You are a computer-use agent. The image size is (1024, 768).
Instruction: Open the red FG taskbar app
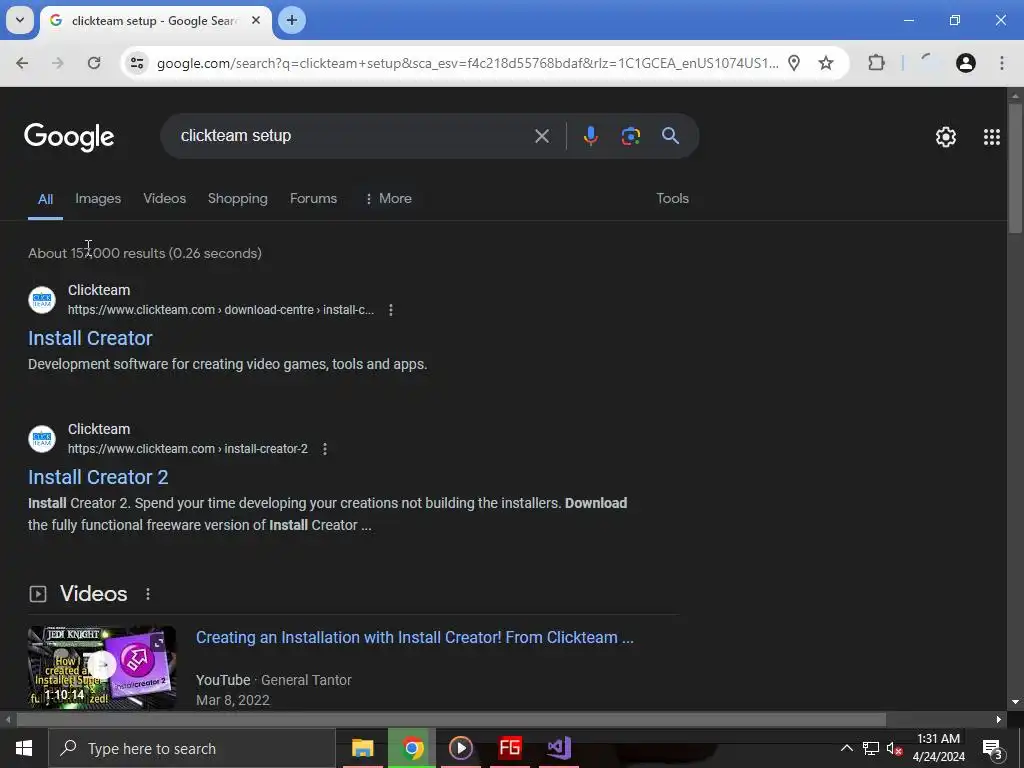(510, 748)
